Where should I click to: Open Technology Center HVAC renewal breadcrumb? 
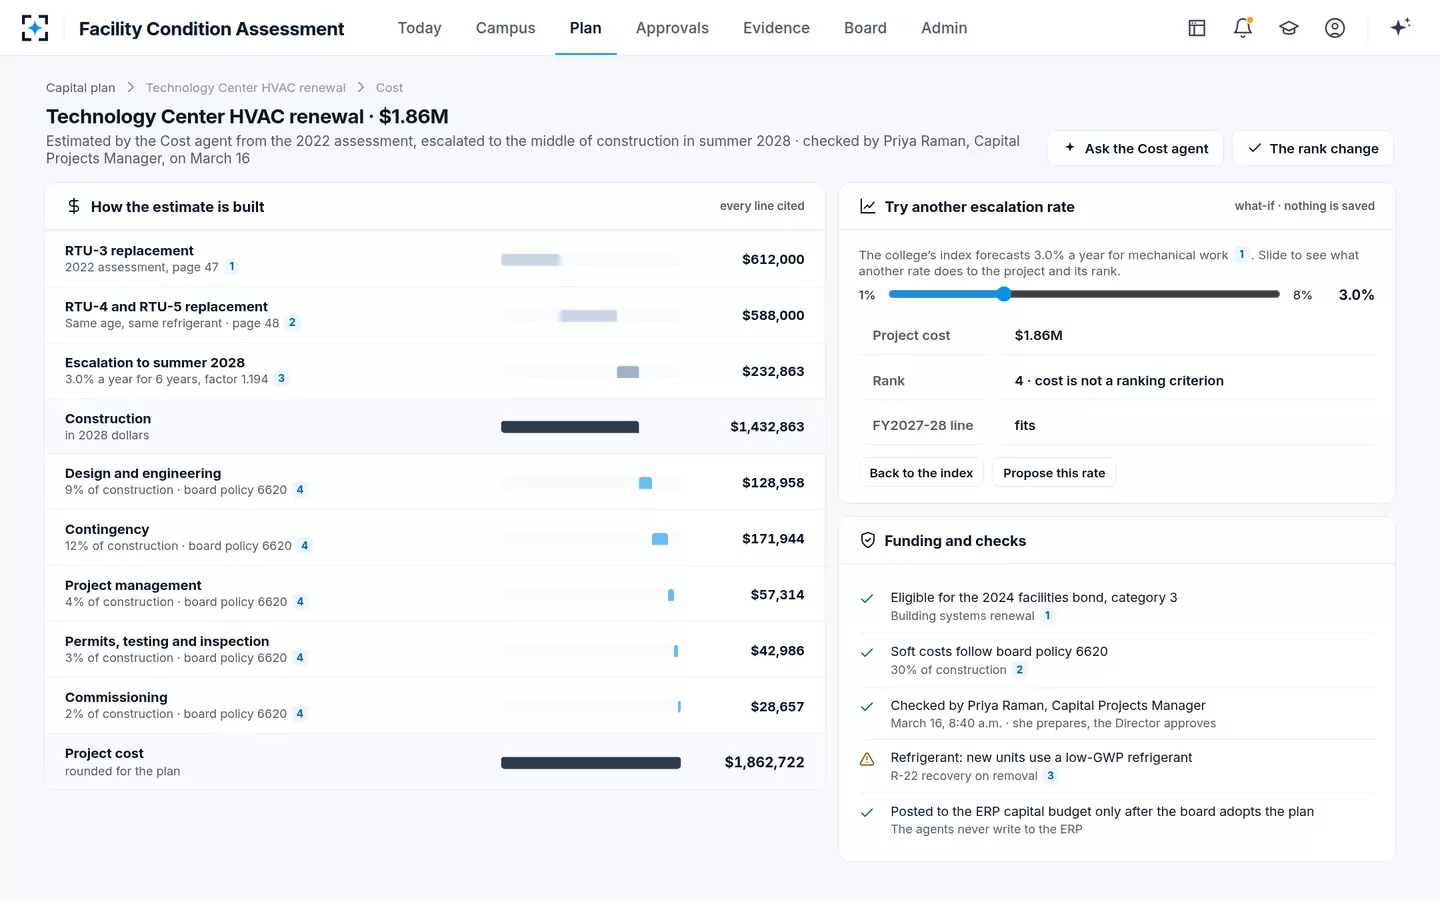[x=246, y=88]
